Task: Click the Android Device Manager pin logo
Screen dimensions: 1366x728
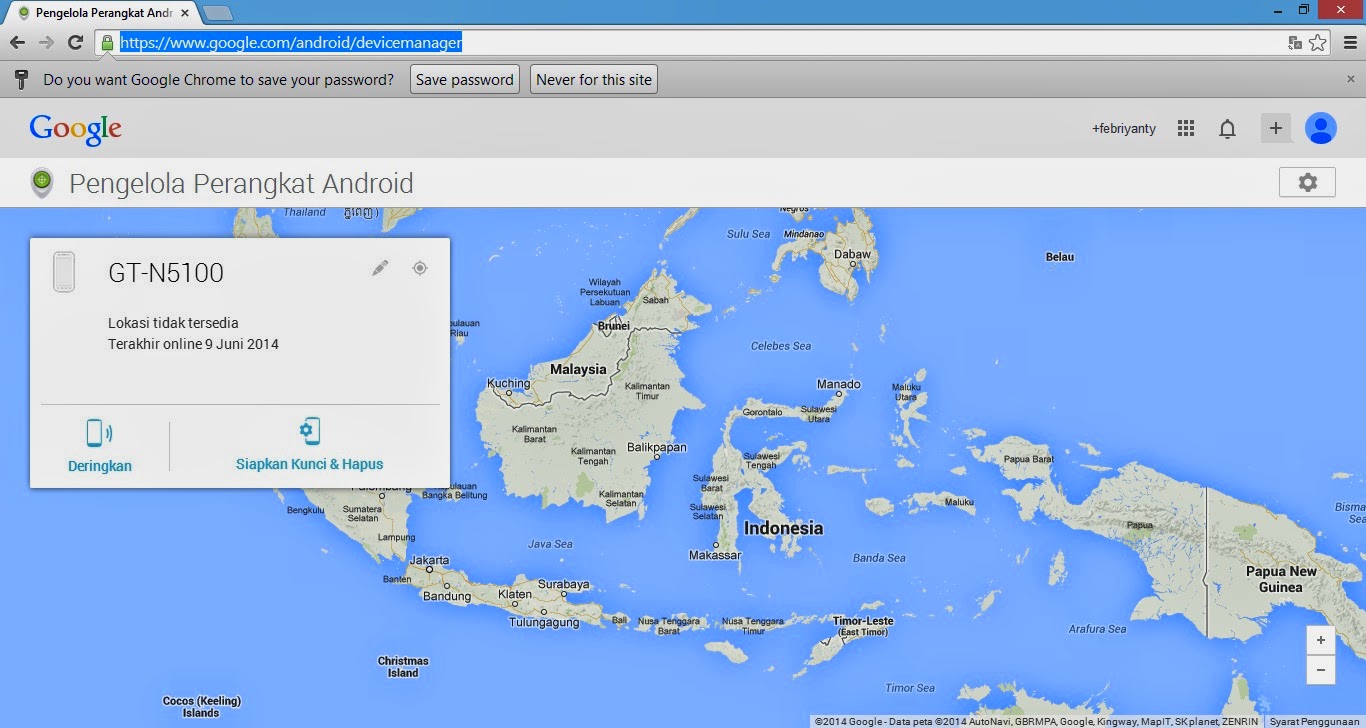Action: point(41,182)
